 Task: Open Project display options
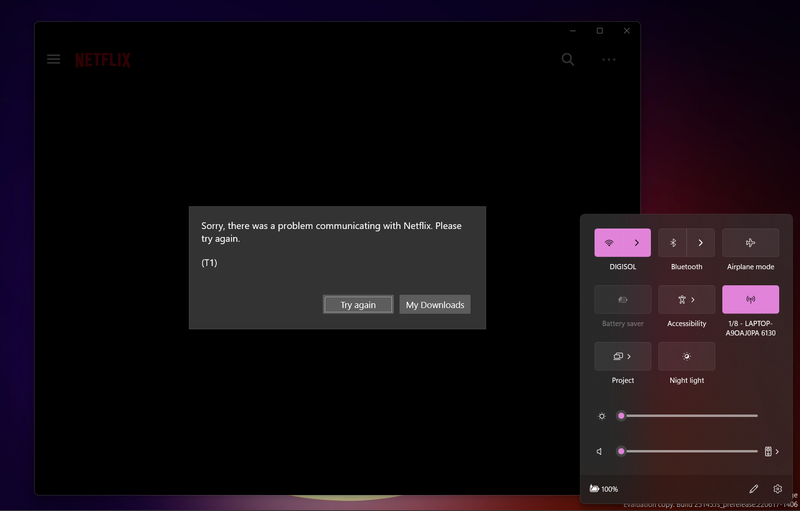pyautogui.click(x=622, y=356)
